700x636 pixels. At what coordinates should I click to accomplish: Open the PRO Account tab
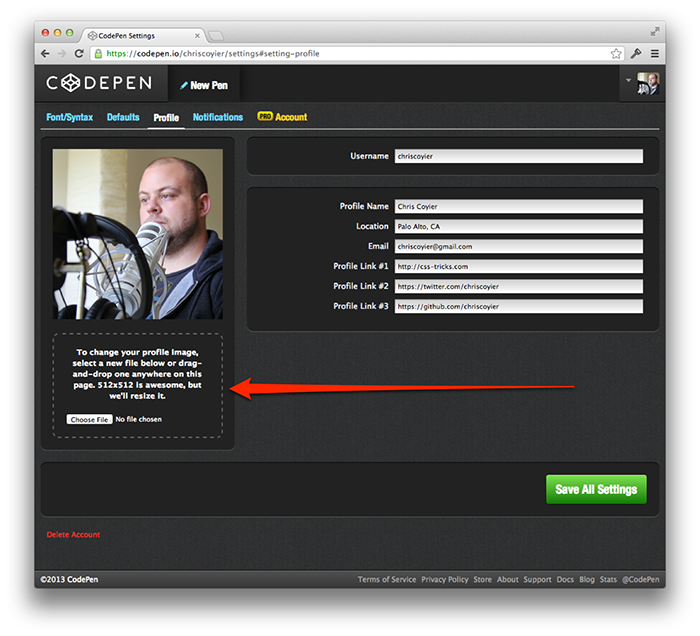[x=282, y=117]
